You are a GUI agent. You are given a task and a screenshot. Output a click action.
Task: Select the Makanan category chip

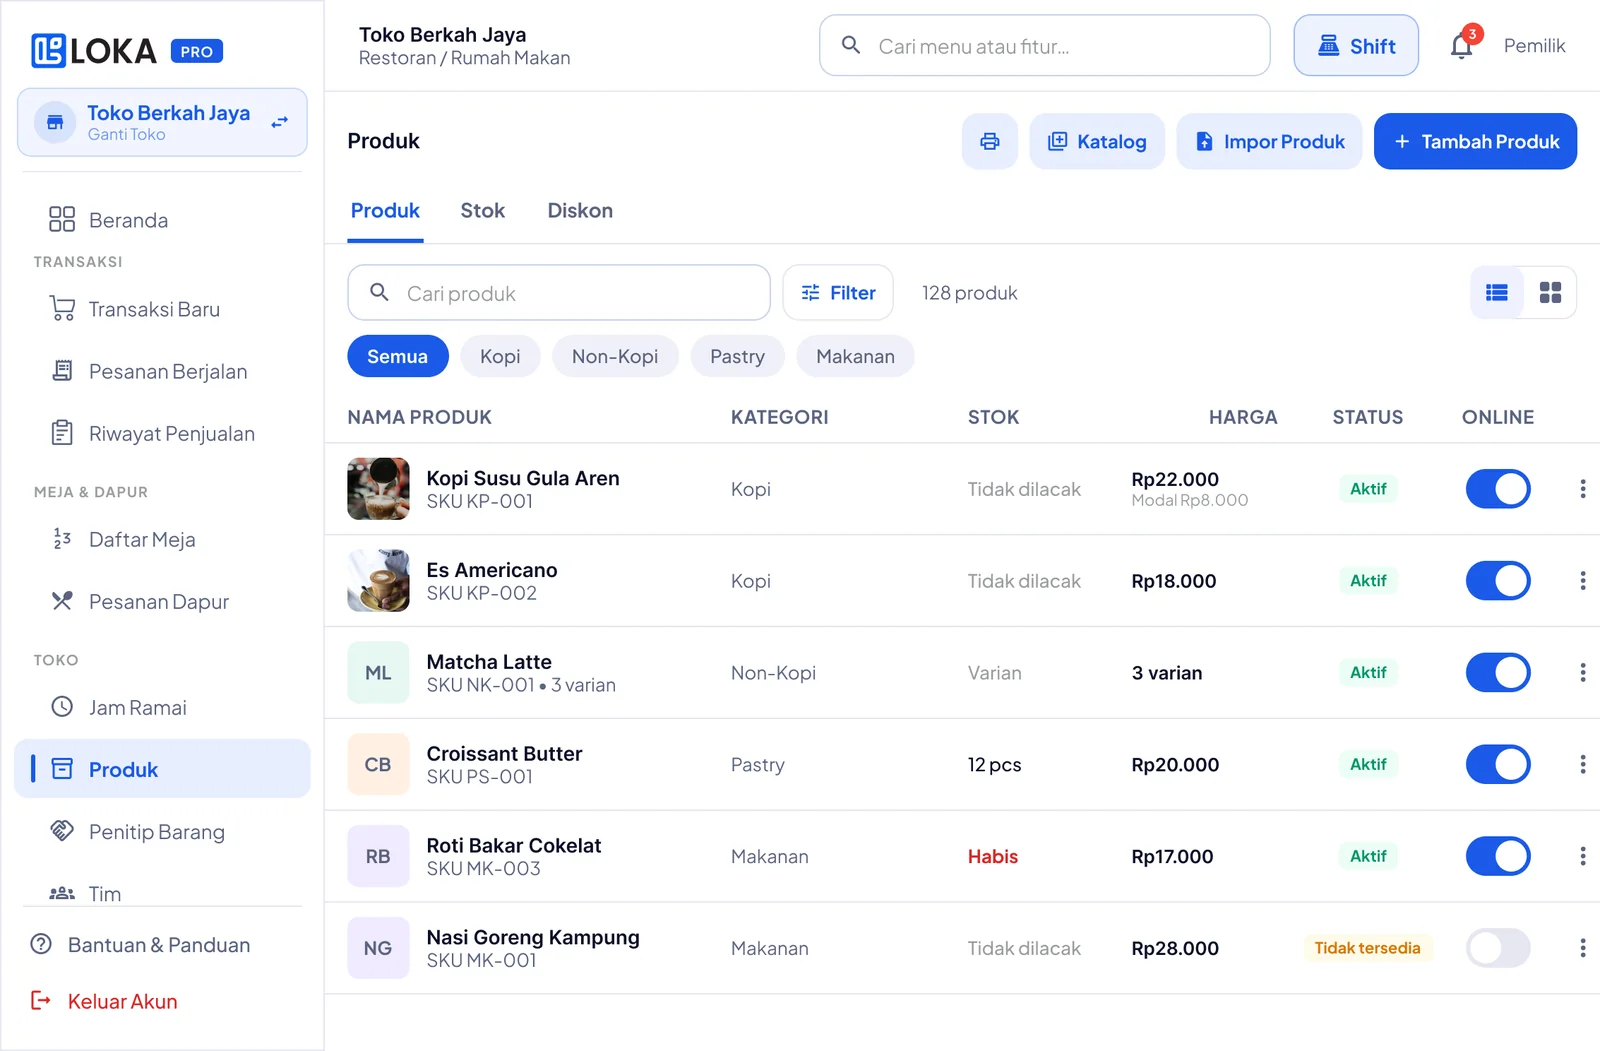[x=855, y=356]
